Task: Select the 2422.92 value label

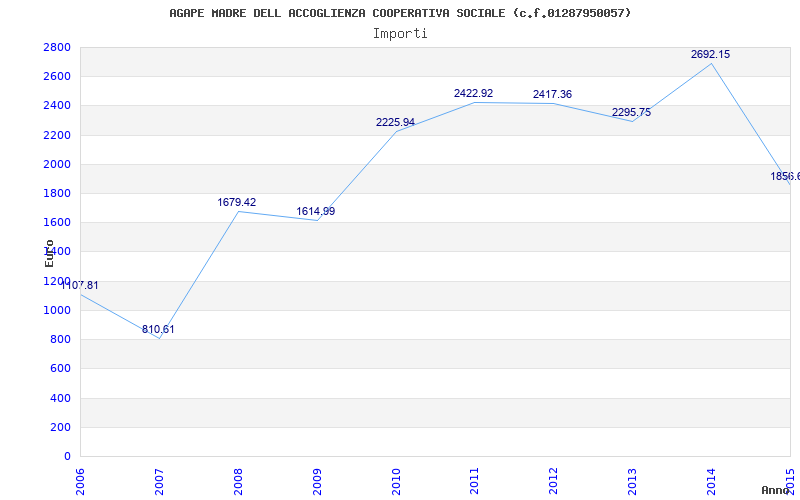Action: [473, 93]
